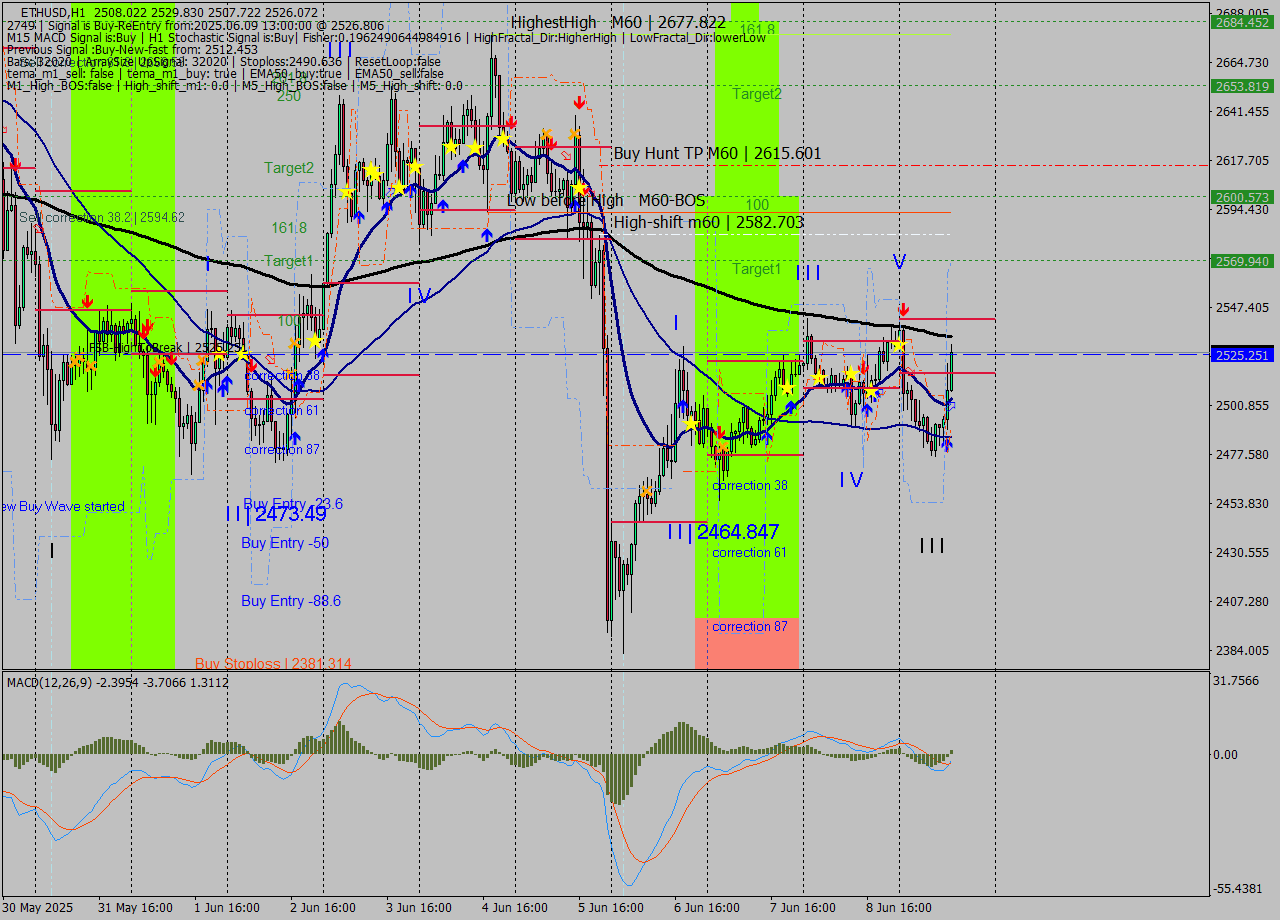Click the blue up arrow near the correction 87 label
The height and width of the screenshot is (920, 1280).
point(294,437)
